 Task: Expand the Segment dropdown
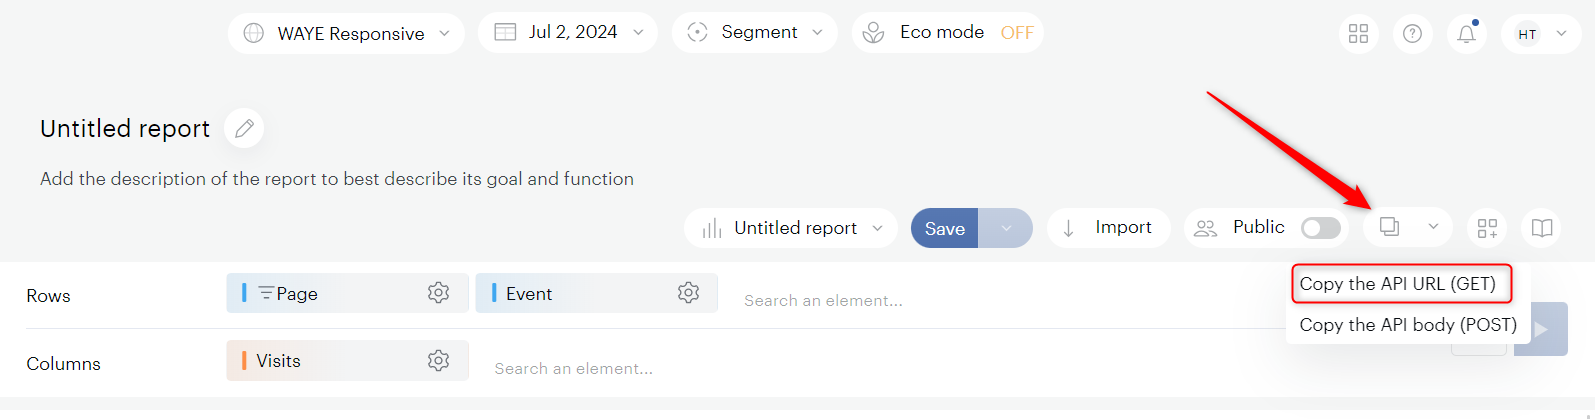pos(755,33)
